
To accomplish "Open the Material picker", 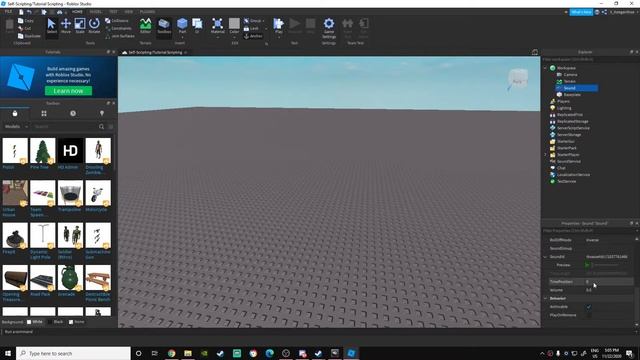I will pos(217,27).
